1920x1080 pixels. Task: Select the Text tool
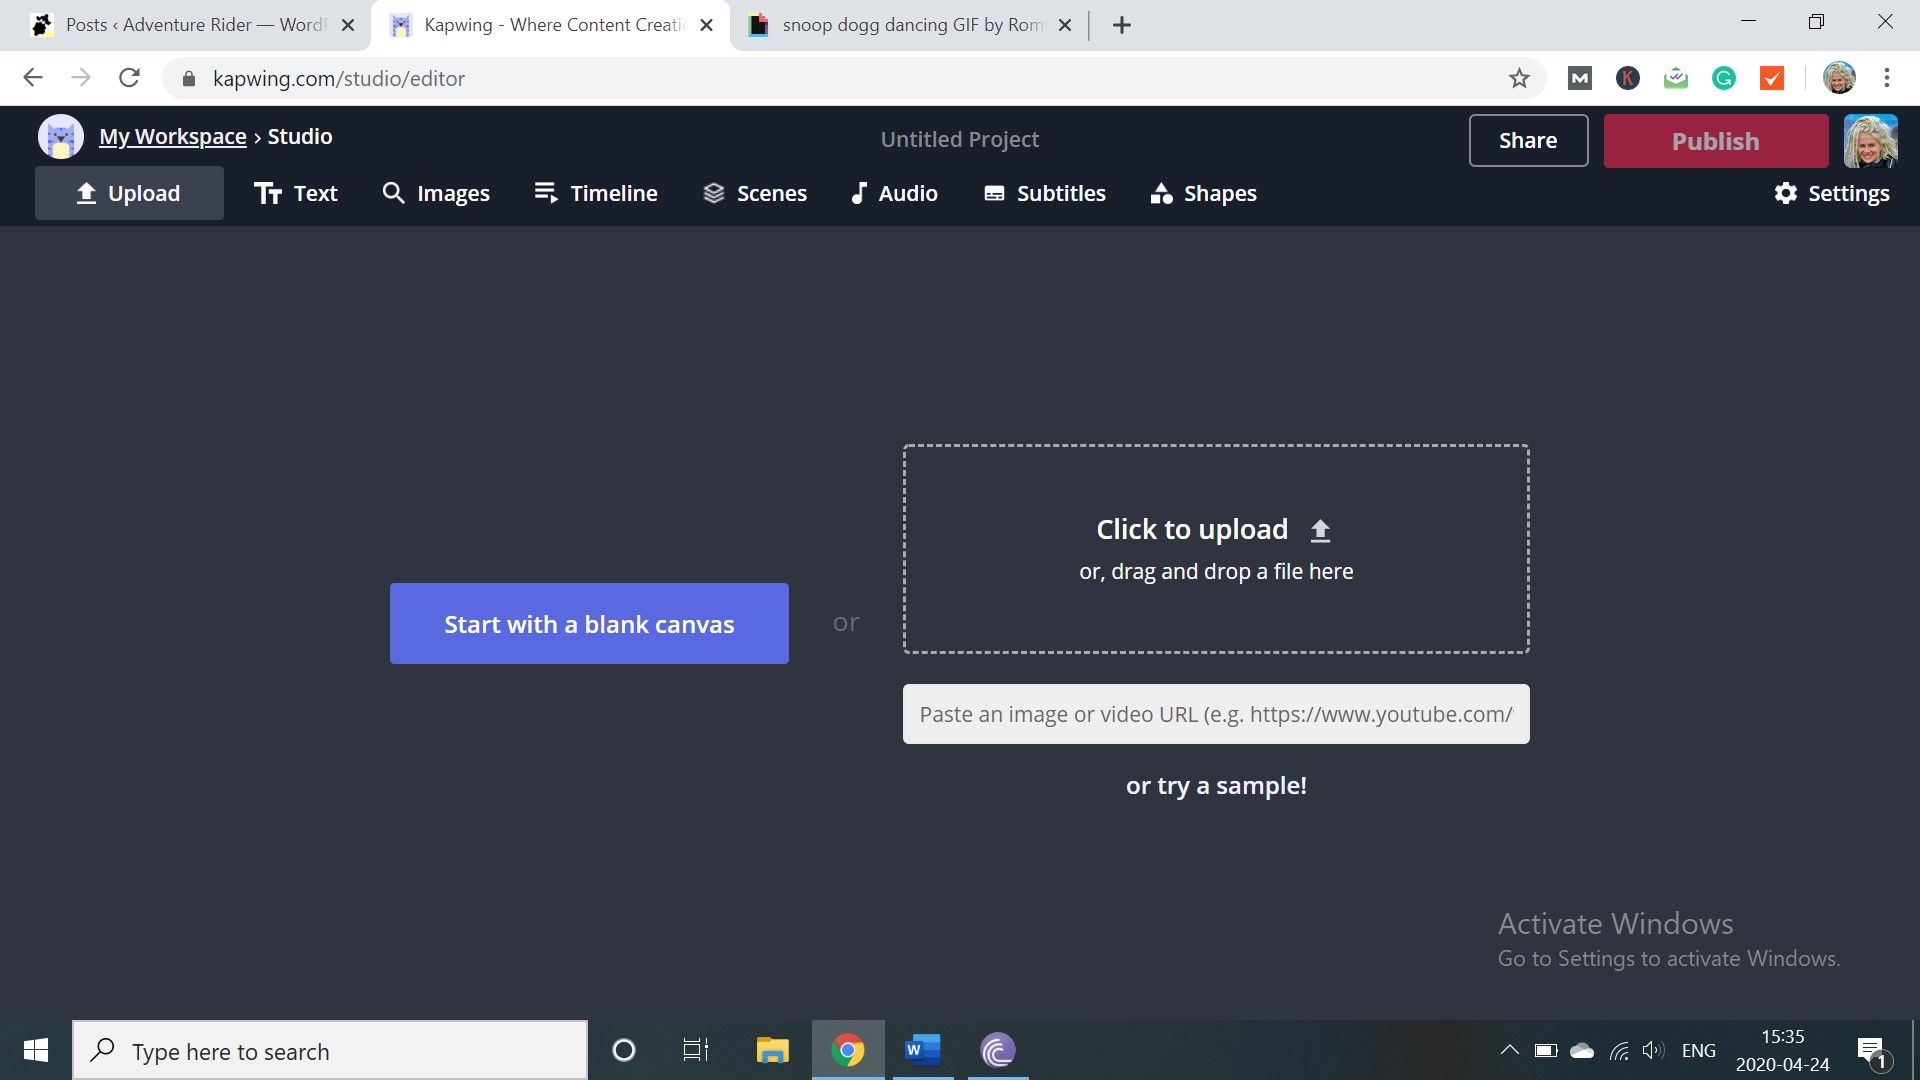296,193
